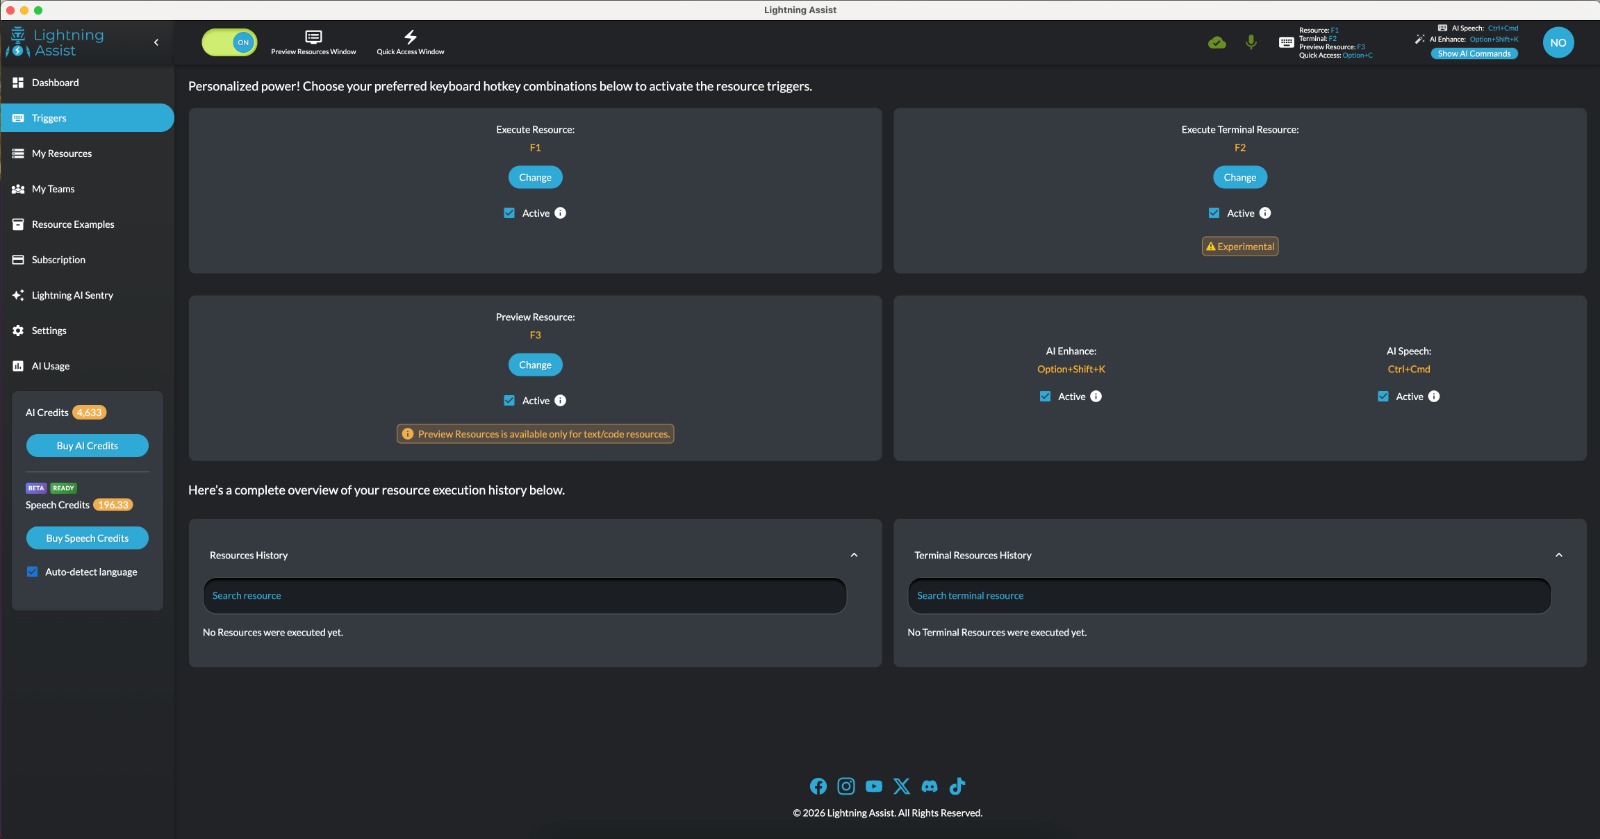The width and height of the screenshot is (1600, 839).
Task: Collapse the sidebar with the chevron
Action: coord(156,42)
